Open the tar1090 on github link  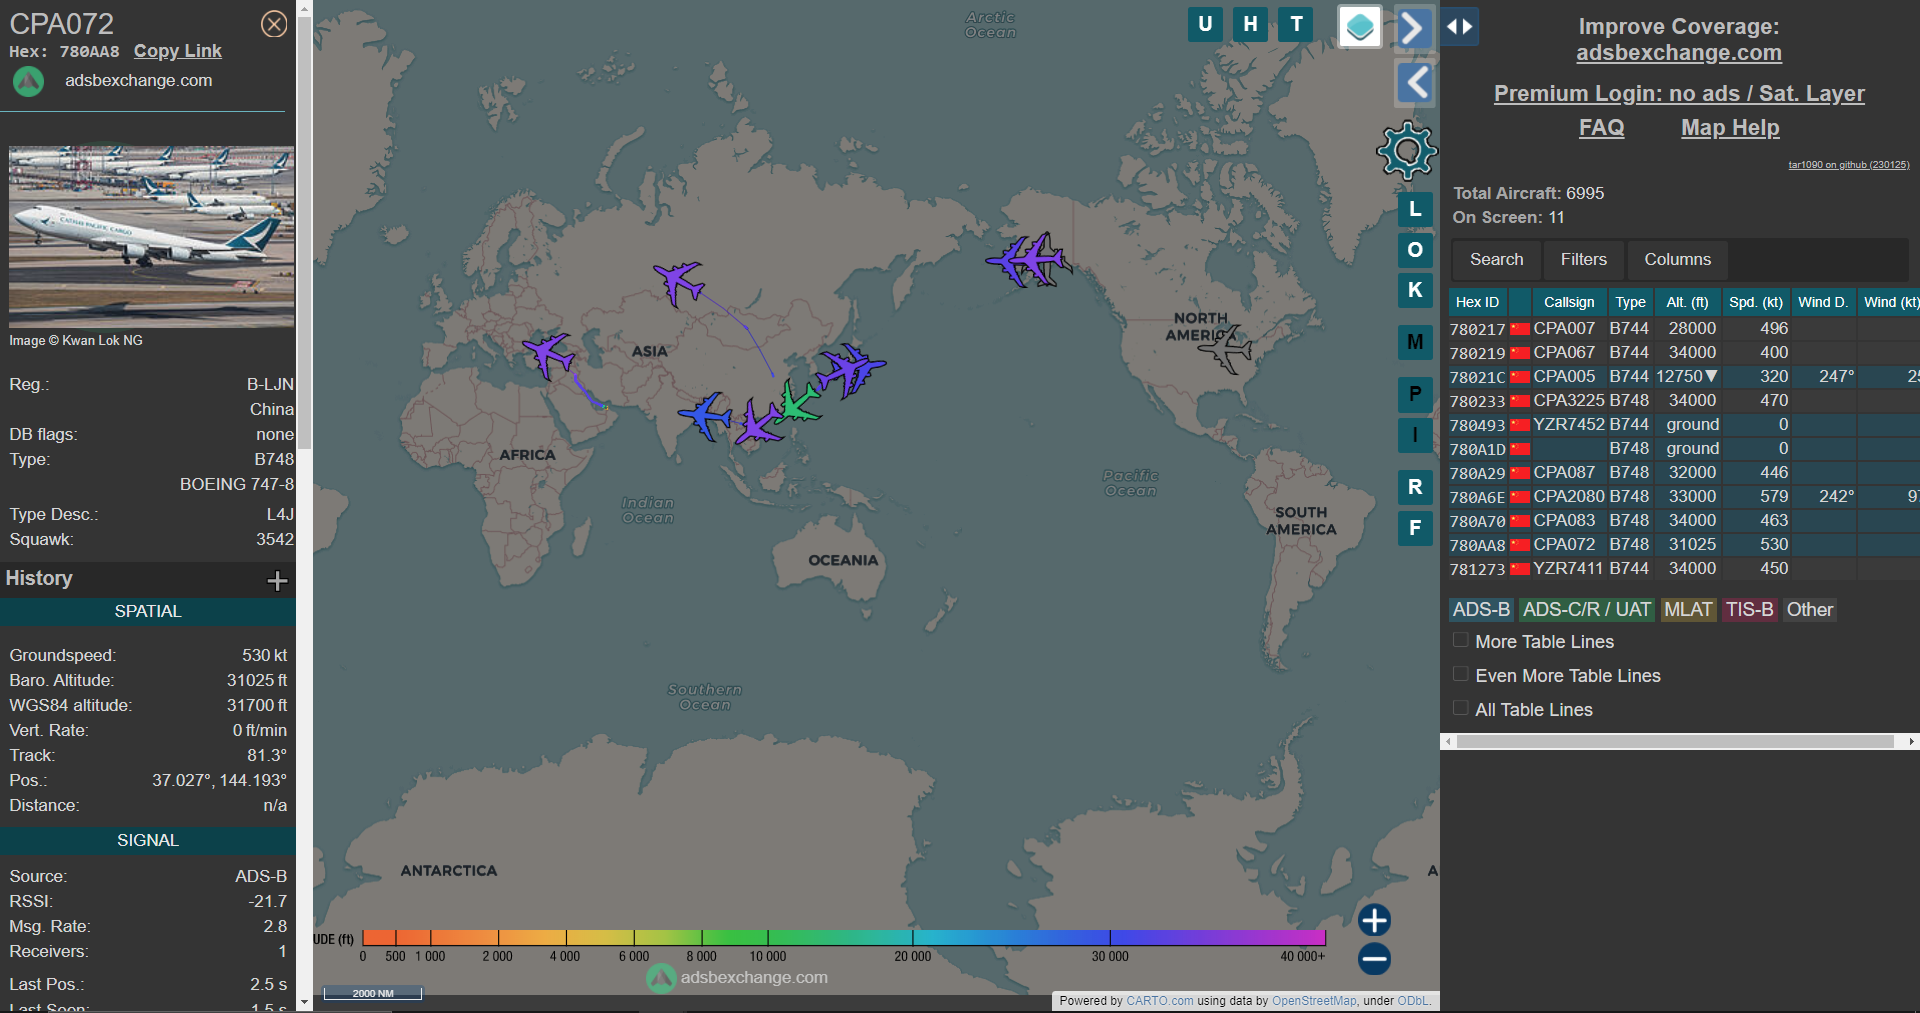click(x=1849, y=165)
